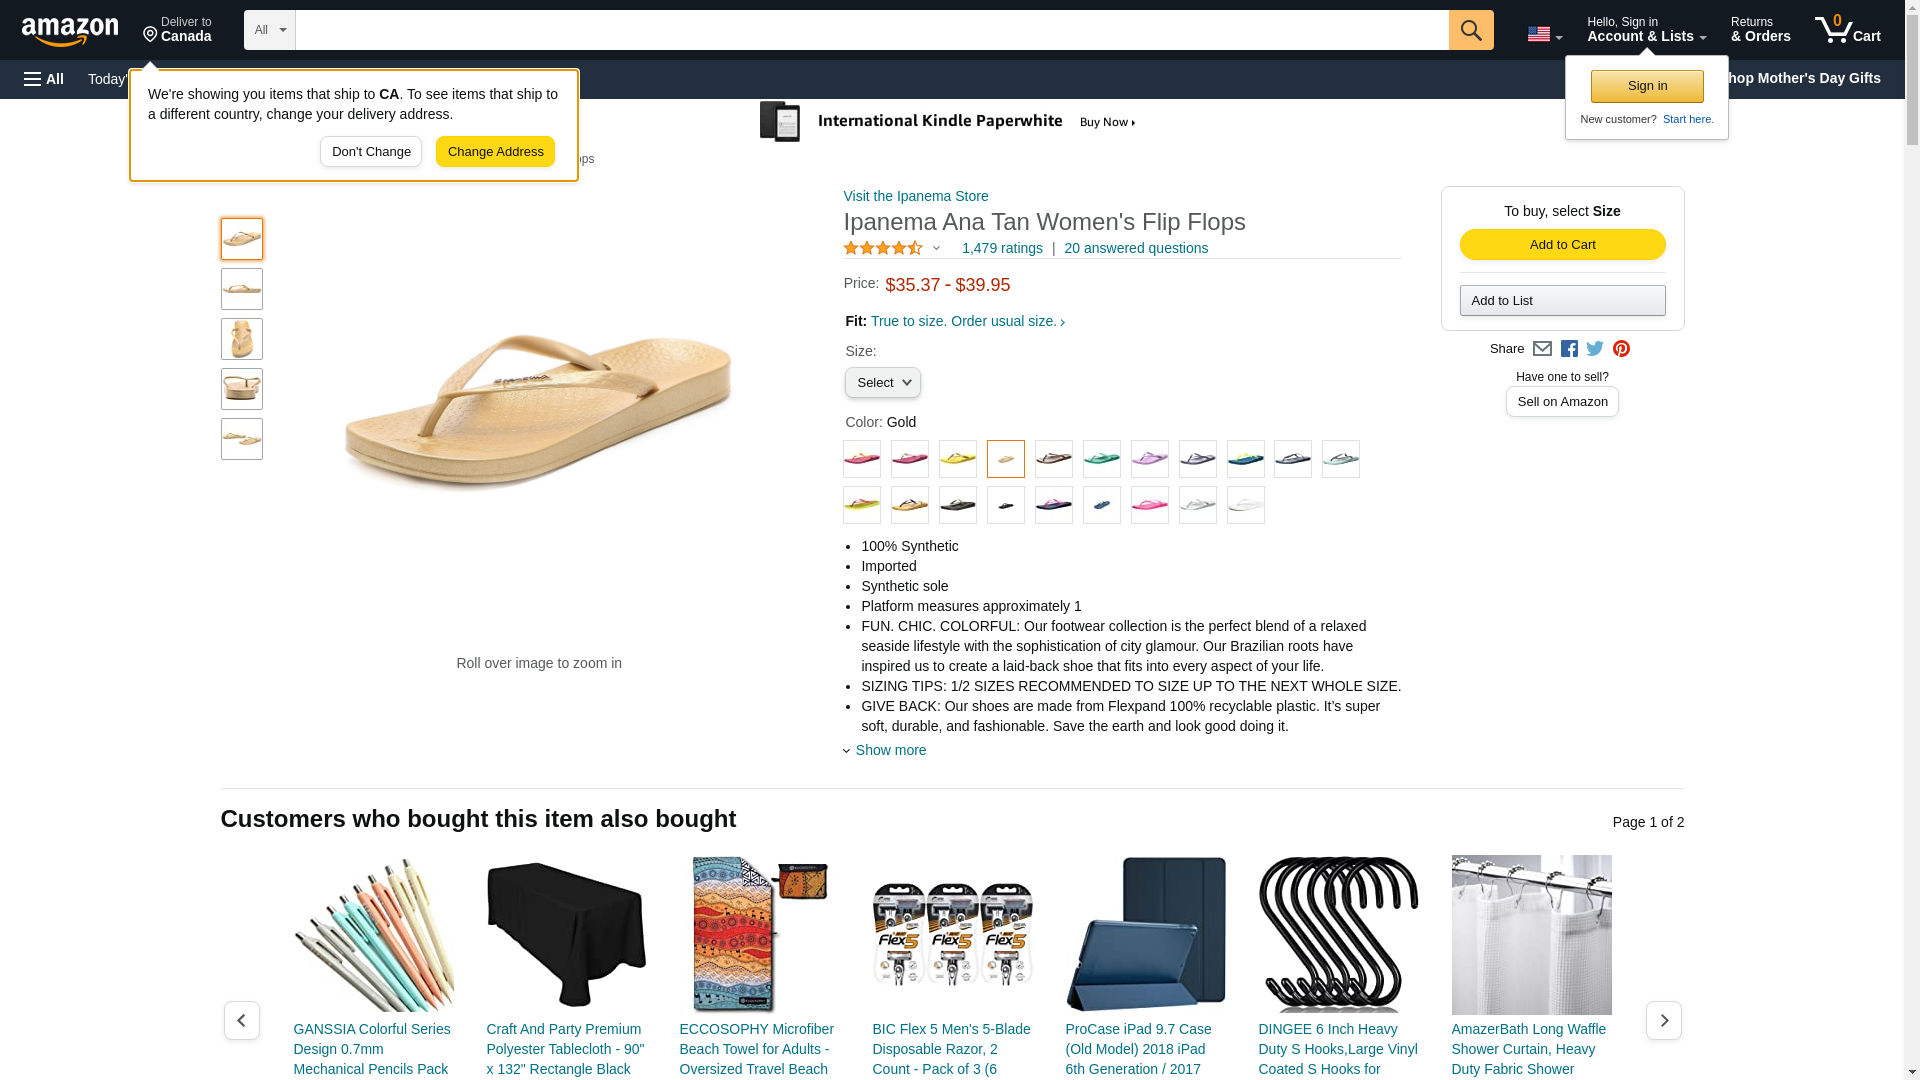1920x1080 pixels.
Task: Advance carousel with next arrow
Action: 1663,1020
